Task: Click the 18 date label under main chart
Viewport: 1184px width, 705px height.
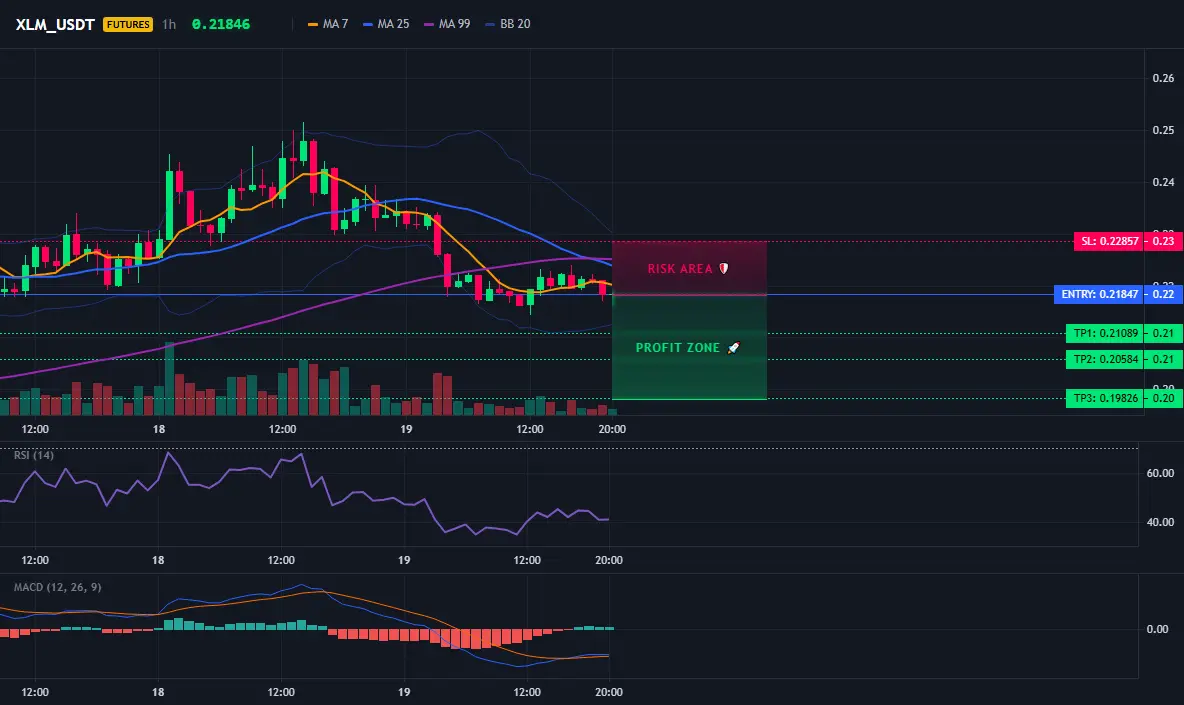Action: pyautogui.click(x=159, y=429)
